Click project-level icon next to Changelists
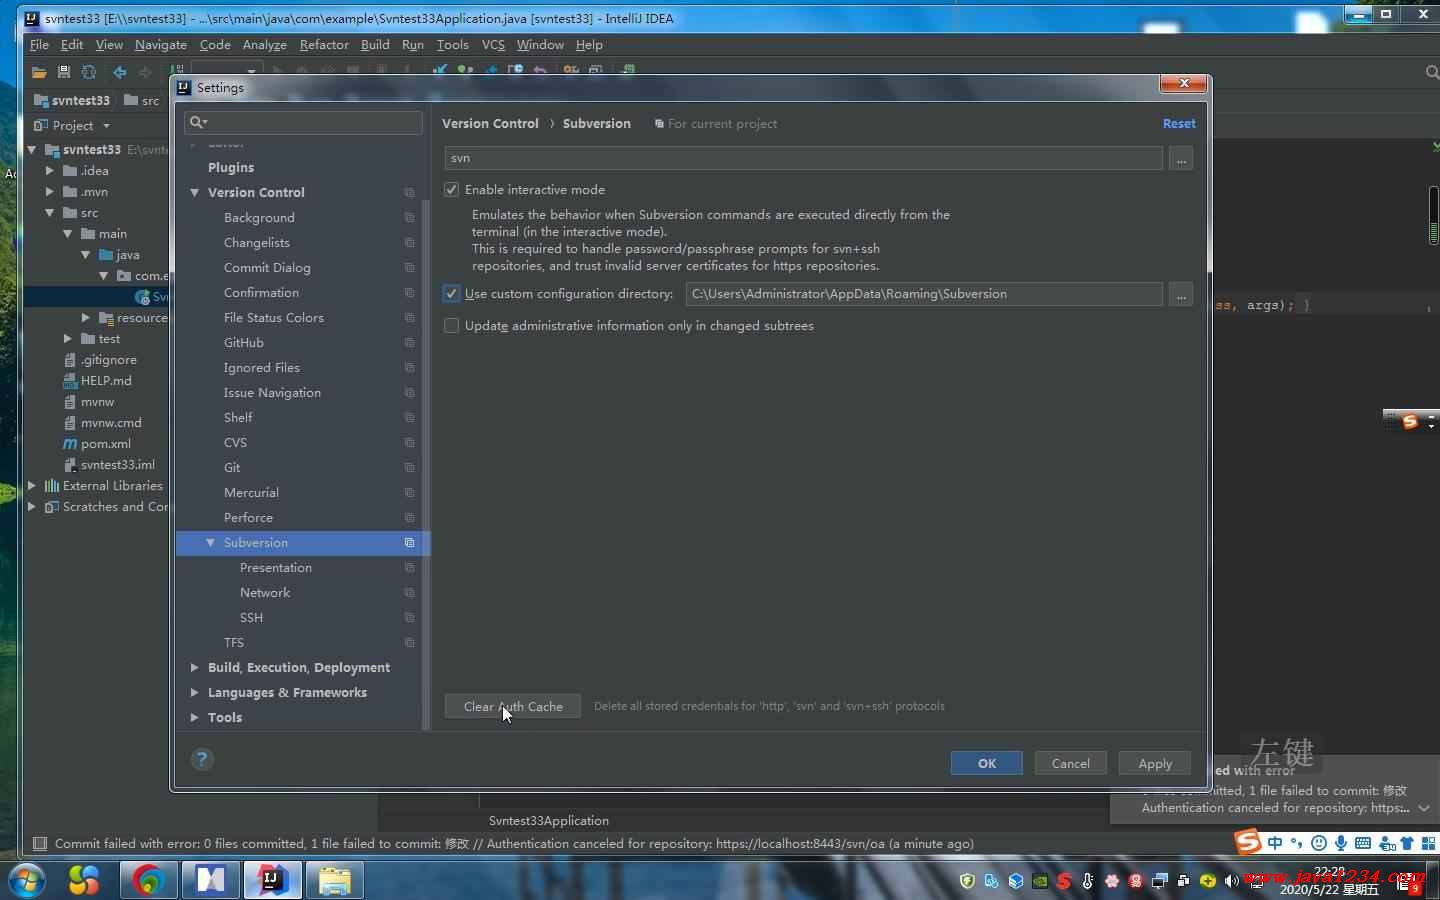 tap(409, 243)
